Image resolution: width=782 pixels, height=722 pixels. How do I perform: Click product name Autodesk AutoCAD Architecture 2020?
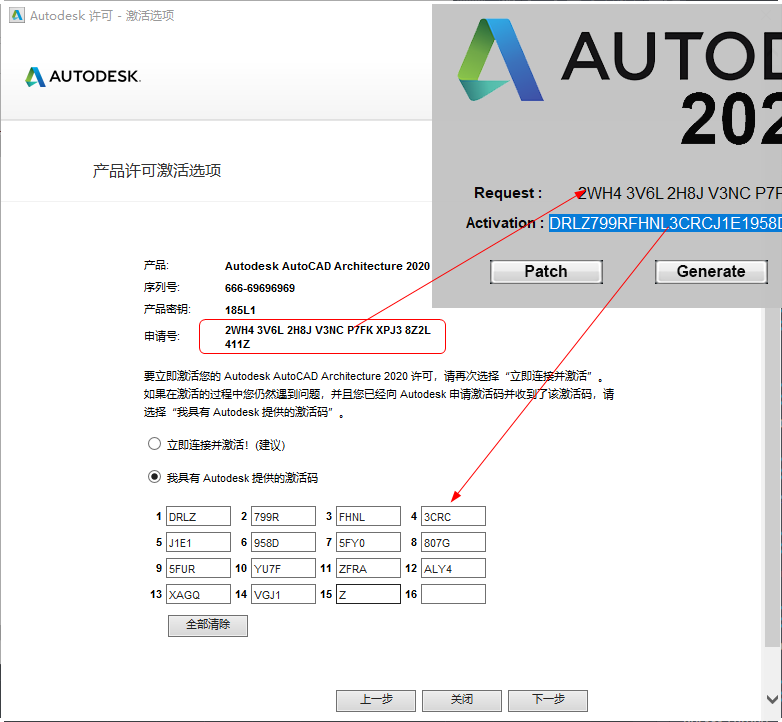point(327,266)
